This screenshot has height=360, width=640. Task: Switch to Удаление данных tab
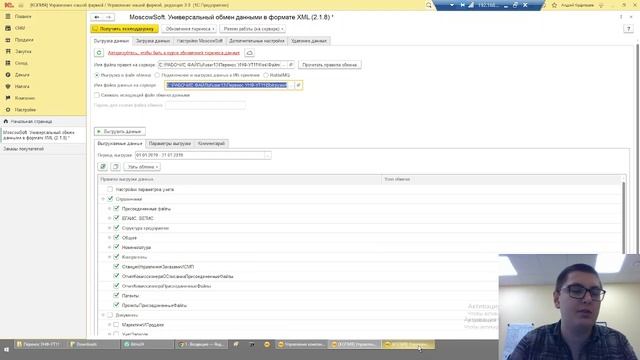[x=309, y=41]
